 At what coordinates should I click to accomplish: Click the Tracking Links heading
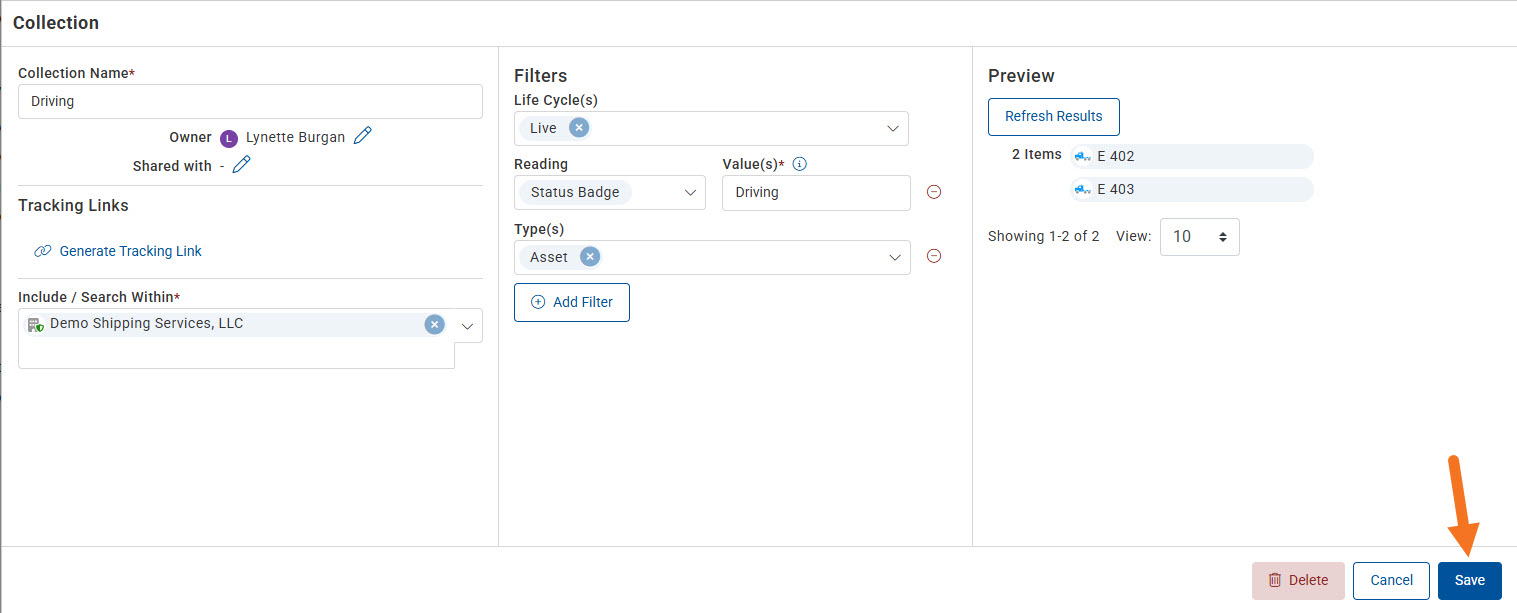[73, 205]
